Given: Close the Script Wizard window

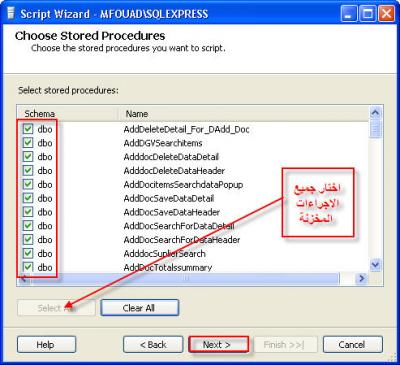Looking at the screenshot, I should [x=387, y=14].
